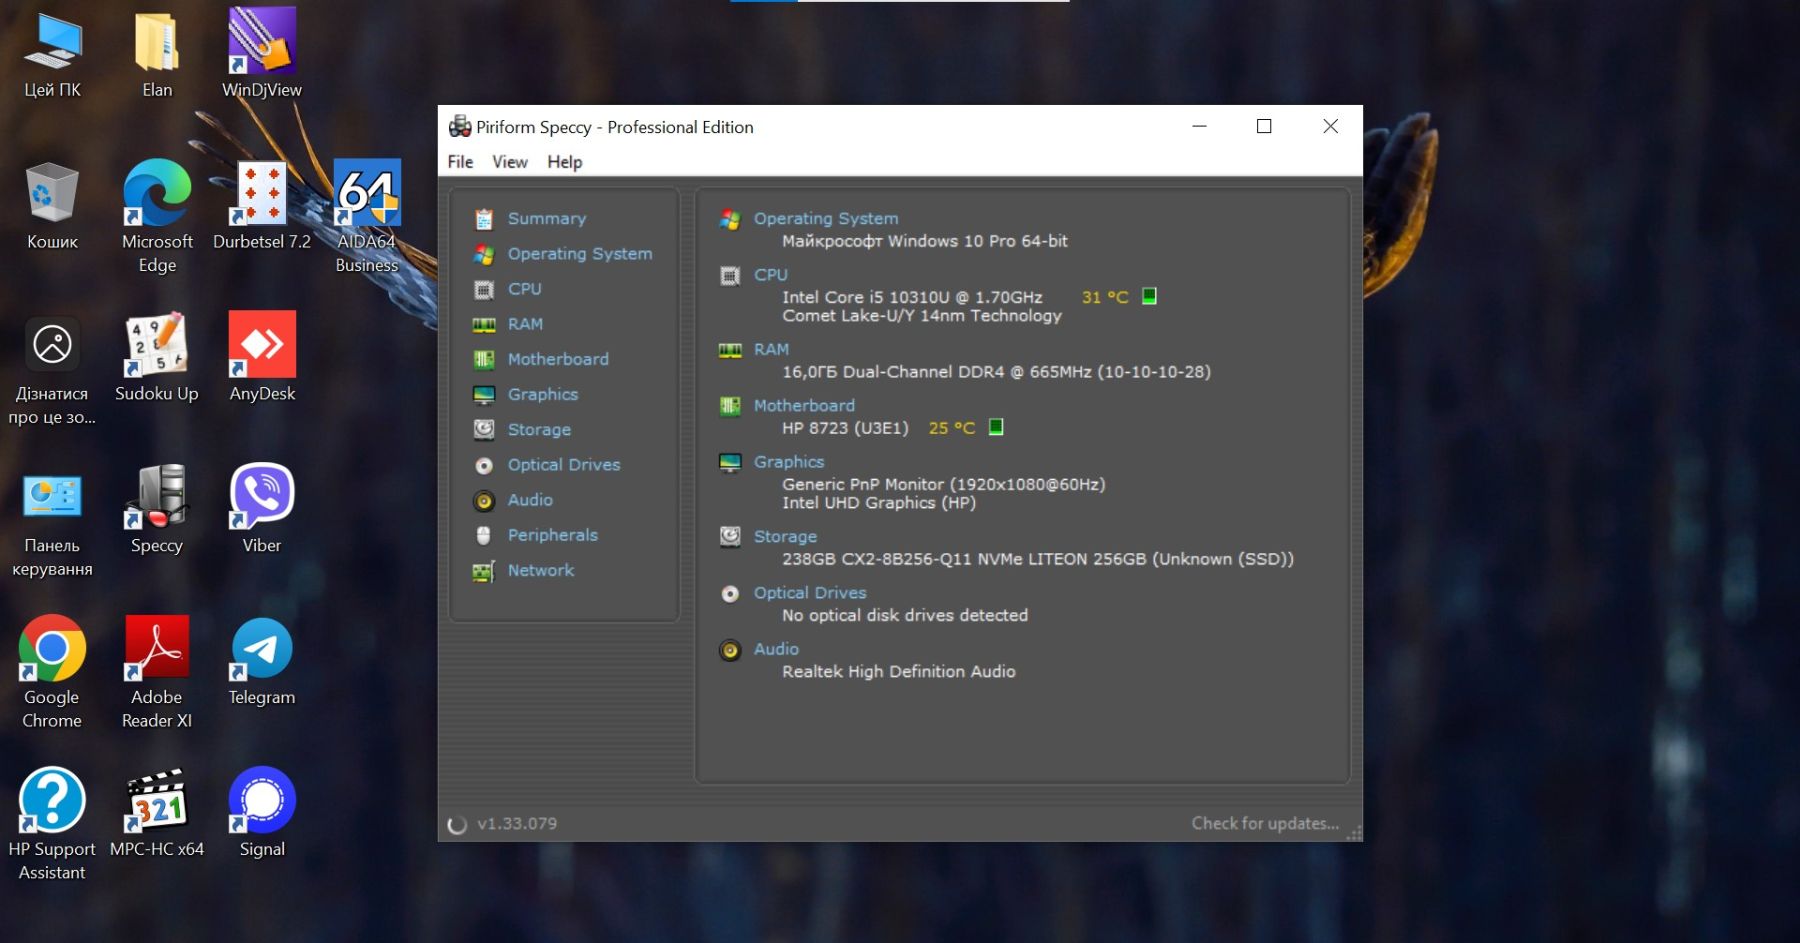Select RAM in the sidebar list
Screen dimensions: 1800x943
coord(525,324)
